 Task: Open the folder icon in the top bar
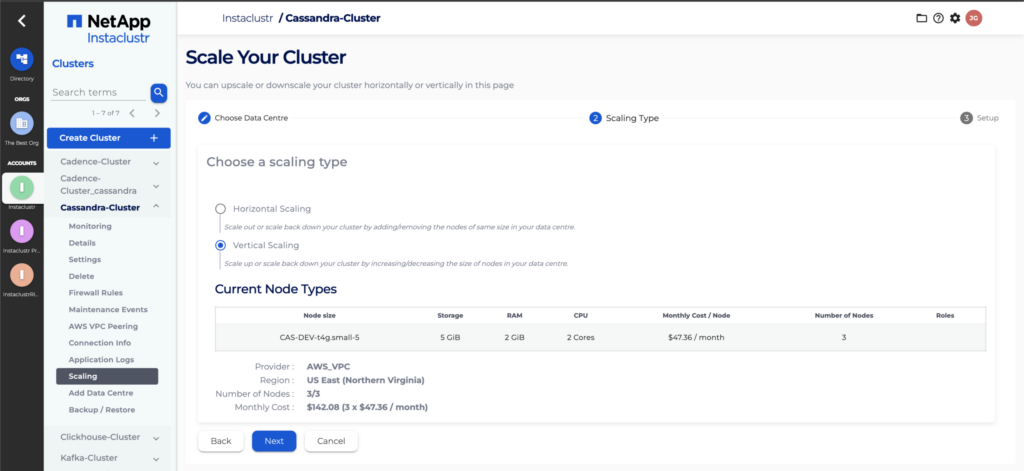click(x=921, y=18)
